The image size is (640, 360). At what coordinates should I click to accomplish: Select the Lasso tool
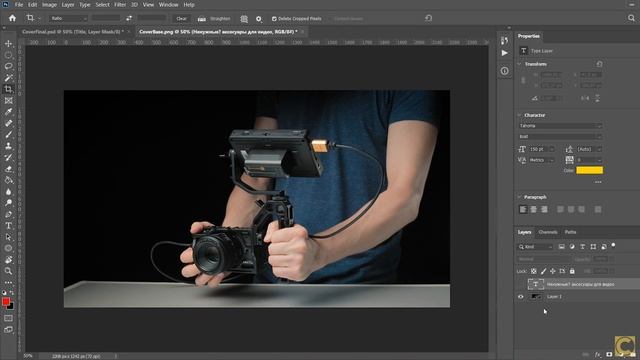pos(8,66)
